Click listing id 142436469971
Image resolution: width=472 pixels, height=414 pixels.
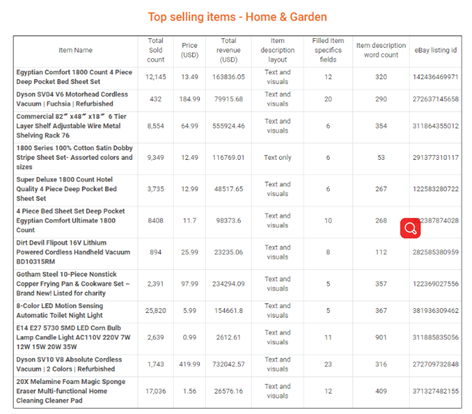[435, 77]
